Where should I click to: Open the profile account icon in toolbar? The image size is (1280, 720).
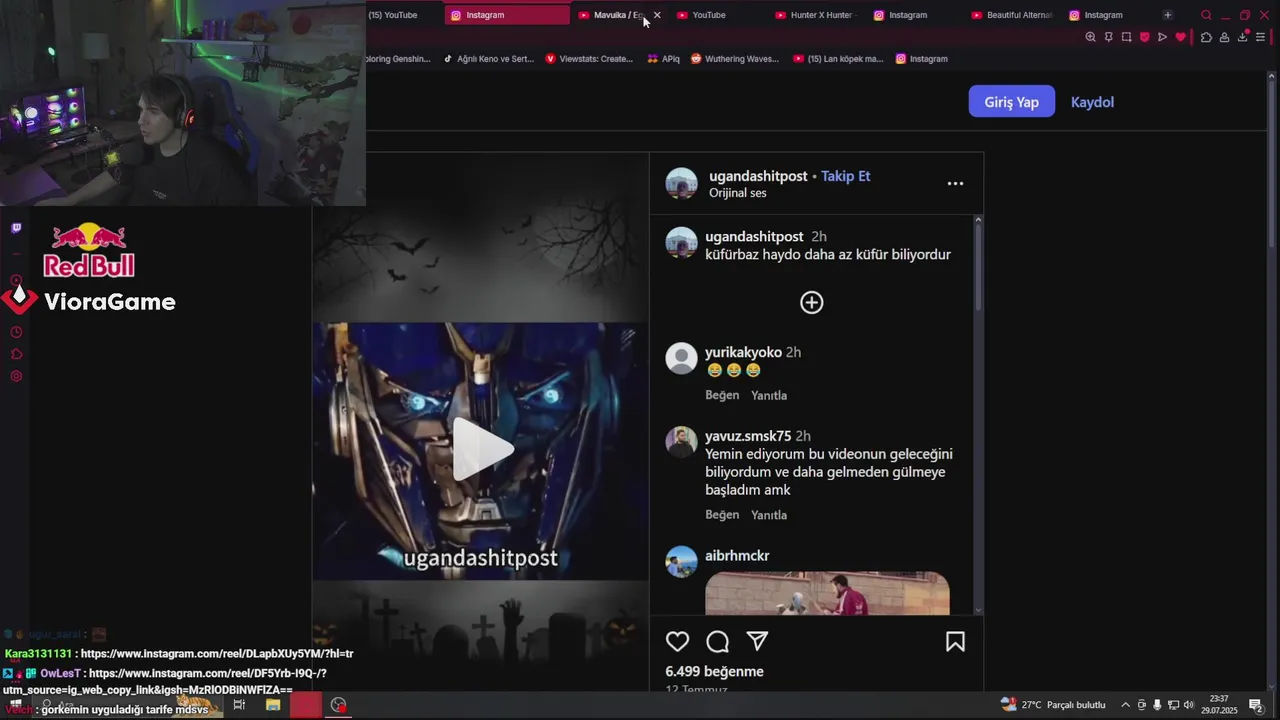(x=1224, y=37)
